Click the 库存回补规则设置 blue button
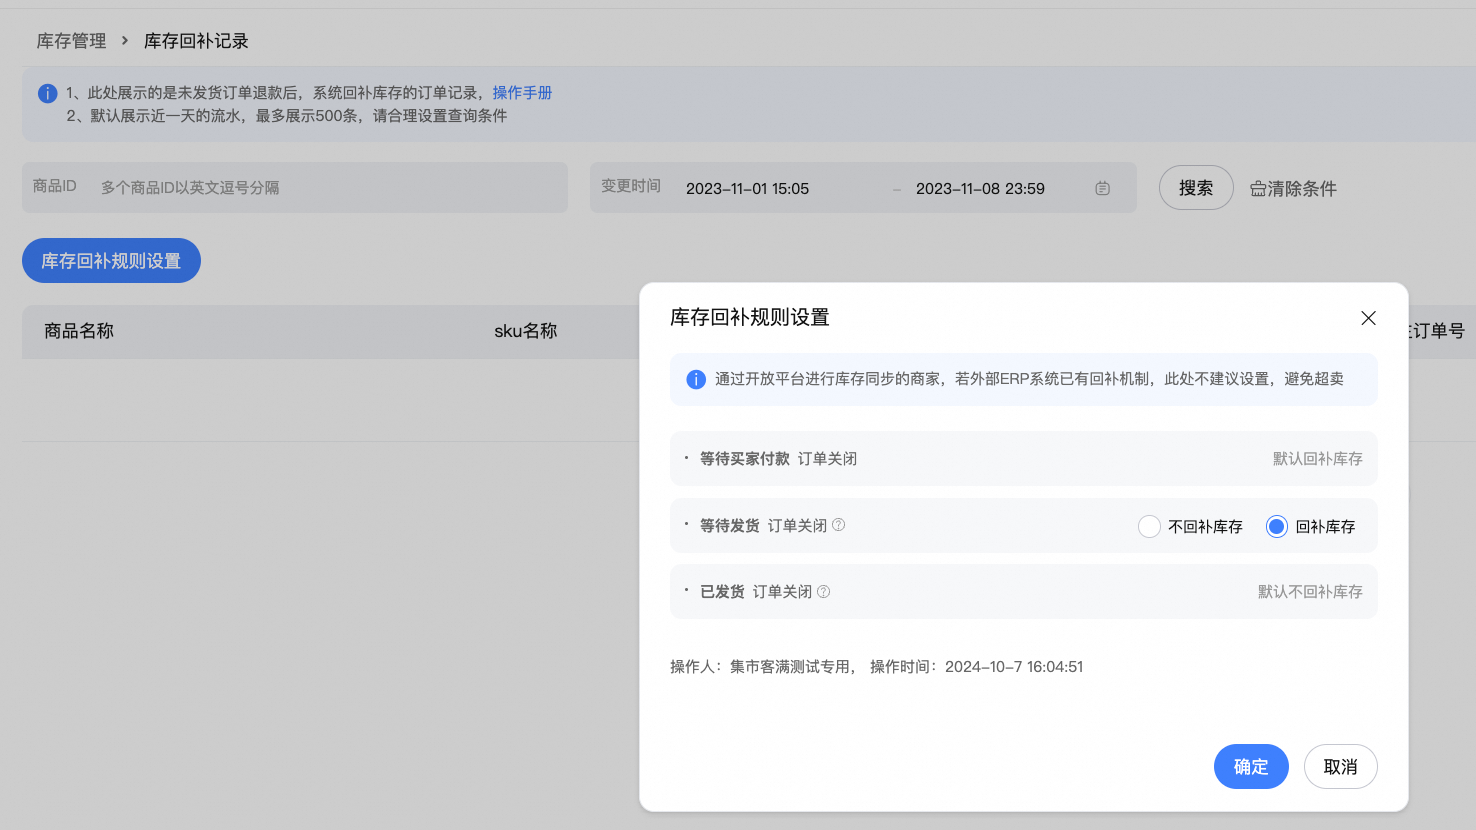 click(x=111, y=261)
